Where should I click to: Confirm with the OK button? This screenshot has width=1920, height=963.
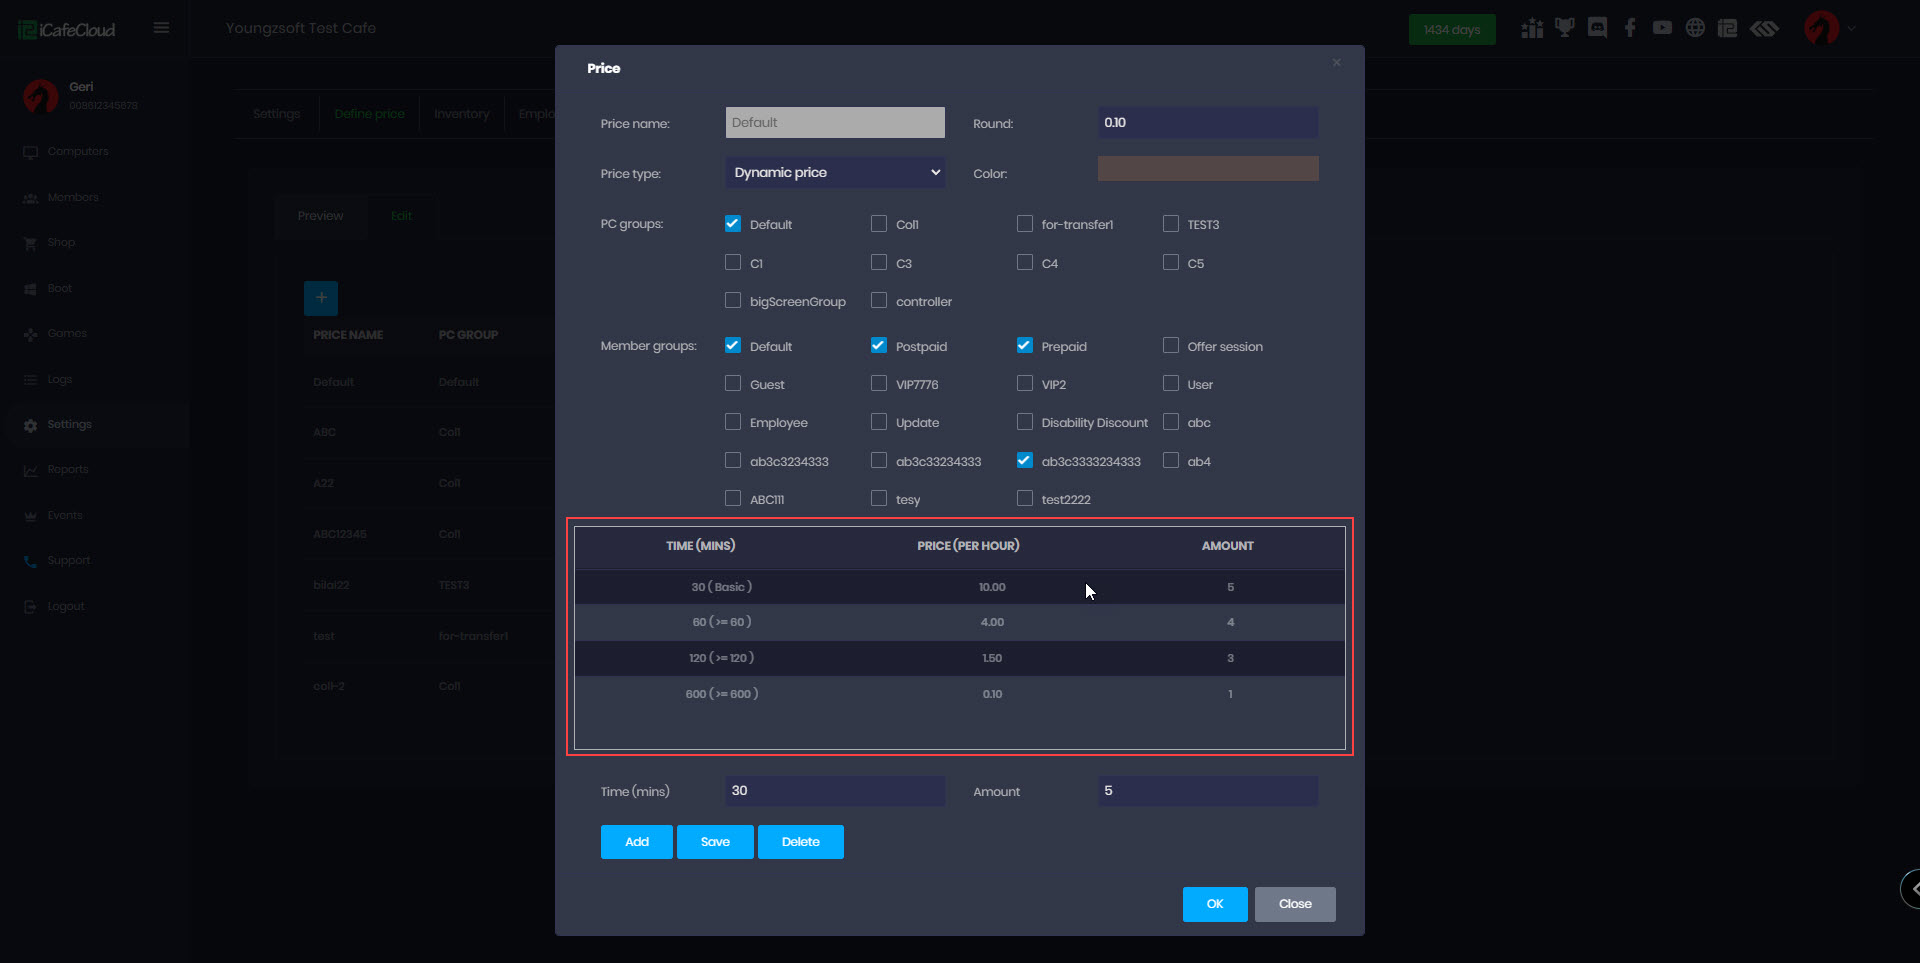[x=1214, y=904]
